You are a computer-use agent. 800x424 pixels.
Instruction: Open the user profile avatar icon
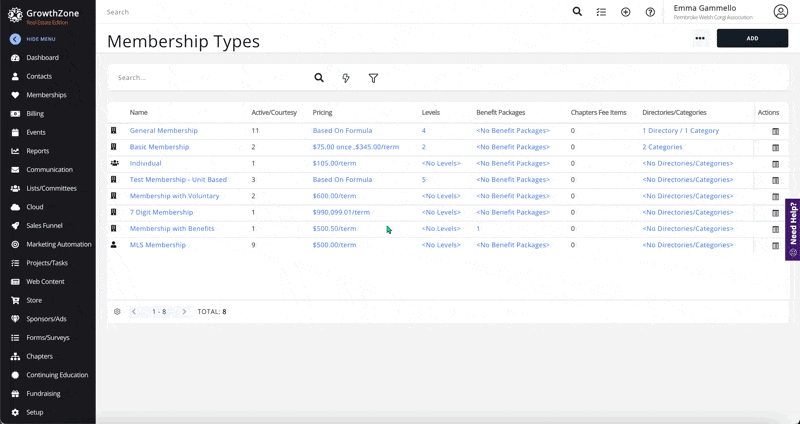coord(780,12)
